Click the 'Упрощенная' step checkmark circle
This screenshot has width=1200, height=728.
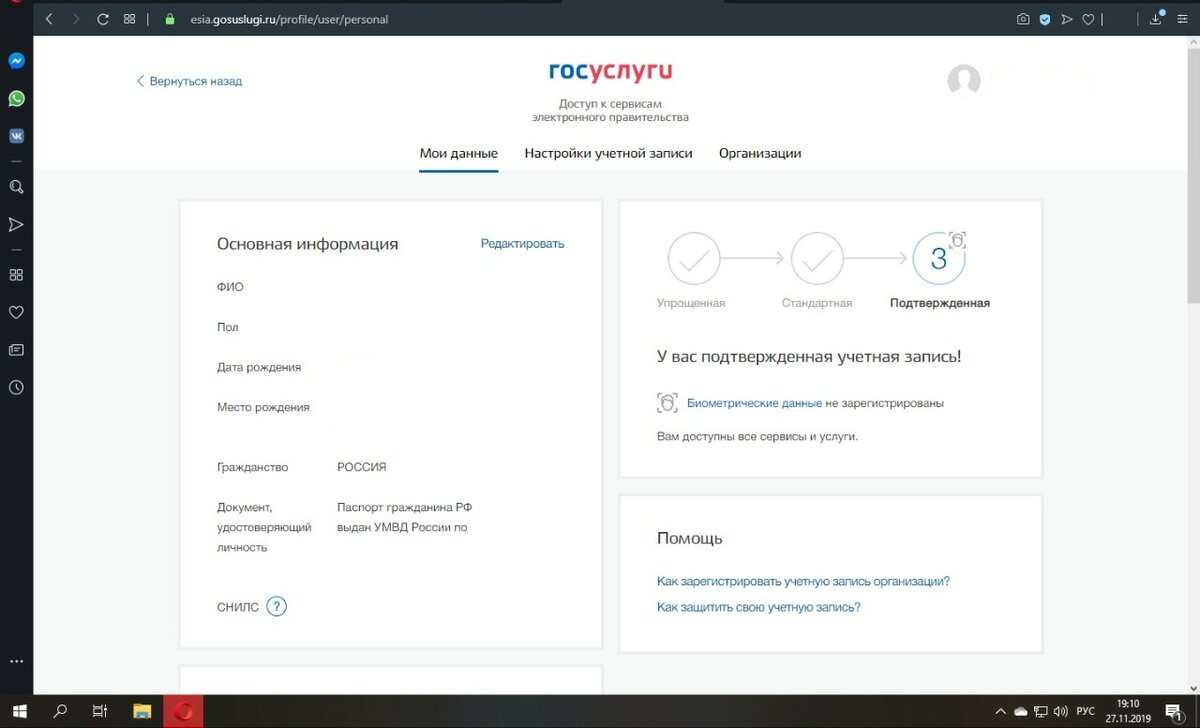[694, 259]
